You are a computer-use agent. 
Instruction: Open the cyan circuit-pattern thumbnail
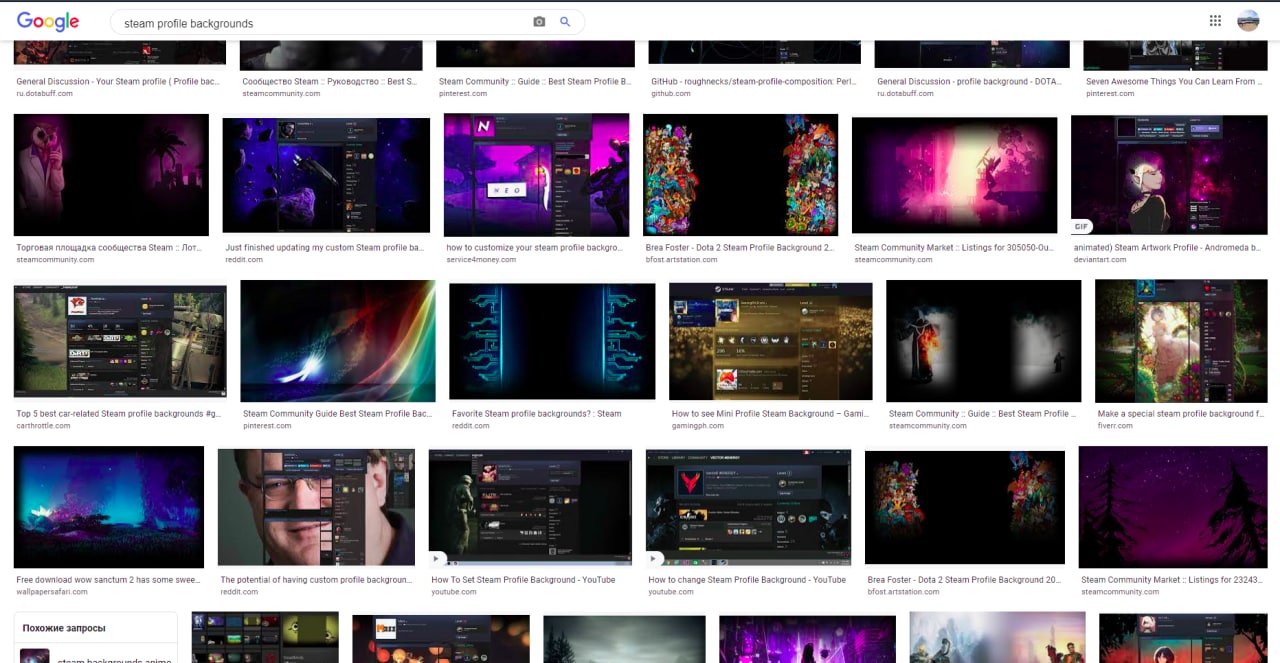552,341
